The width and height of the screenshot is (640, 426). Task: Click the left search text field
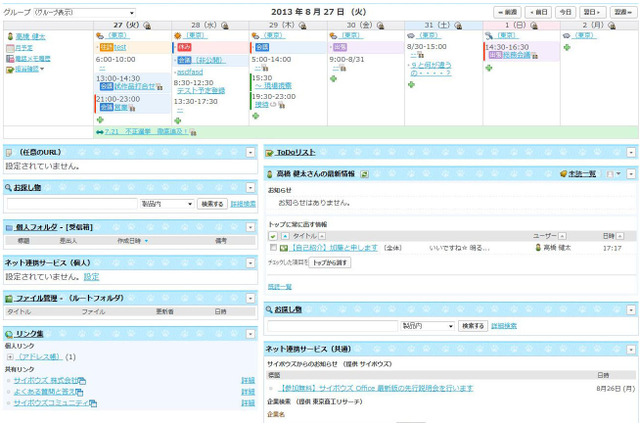click(72, 204)
